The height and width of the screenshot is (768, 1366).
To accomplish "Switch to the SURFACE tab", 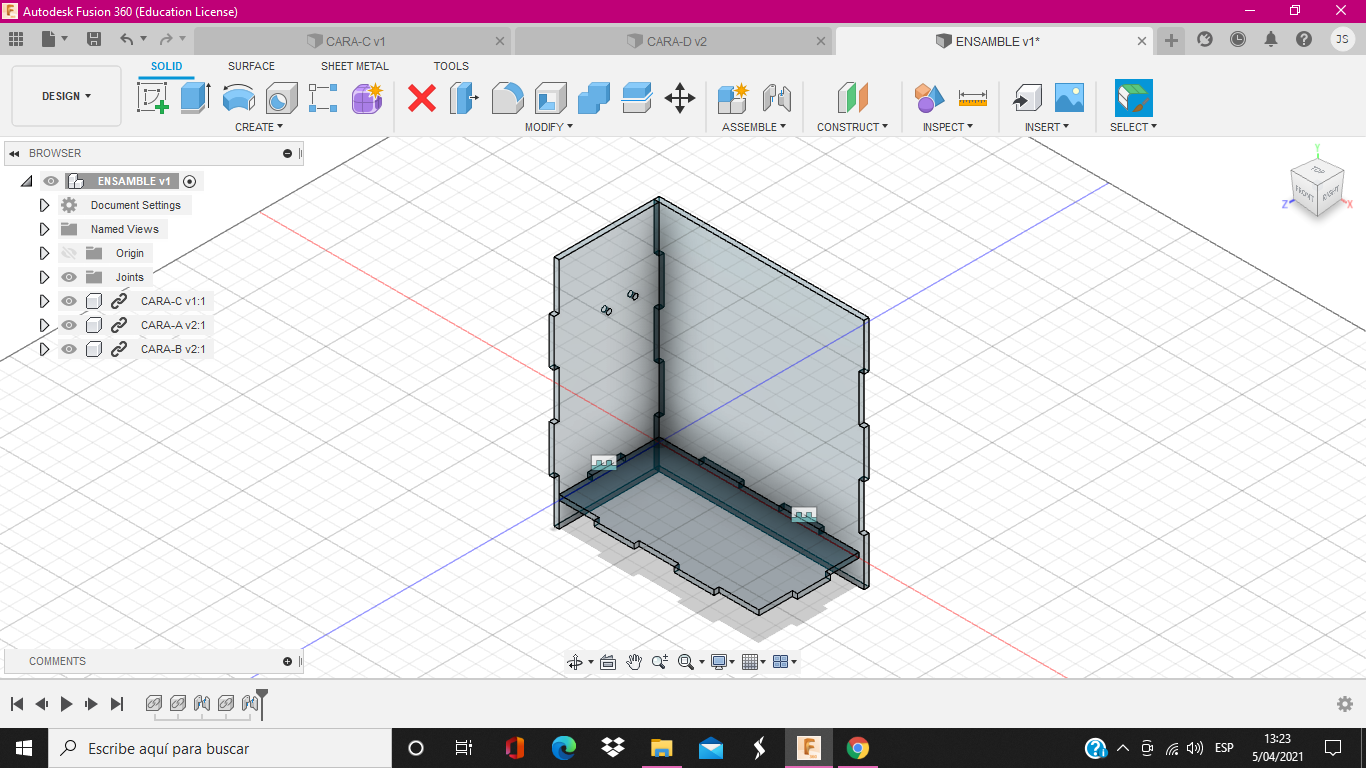I will pyautogui.click(x=251, y=66).
